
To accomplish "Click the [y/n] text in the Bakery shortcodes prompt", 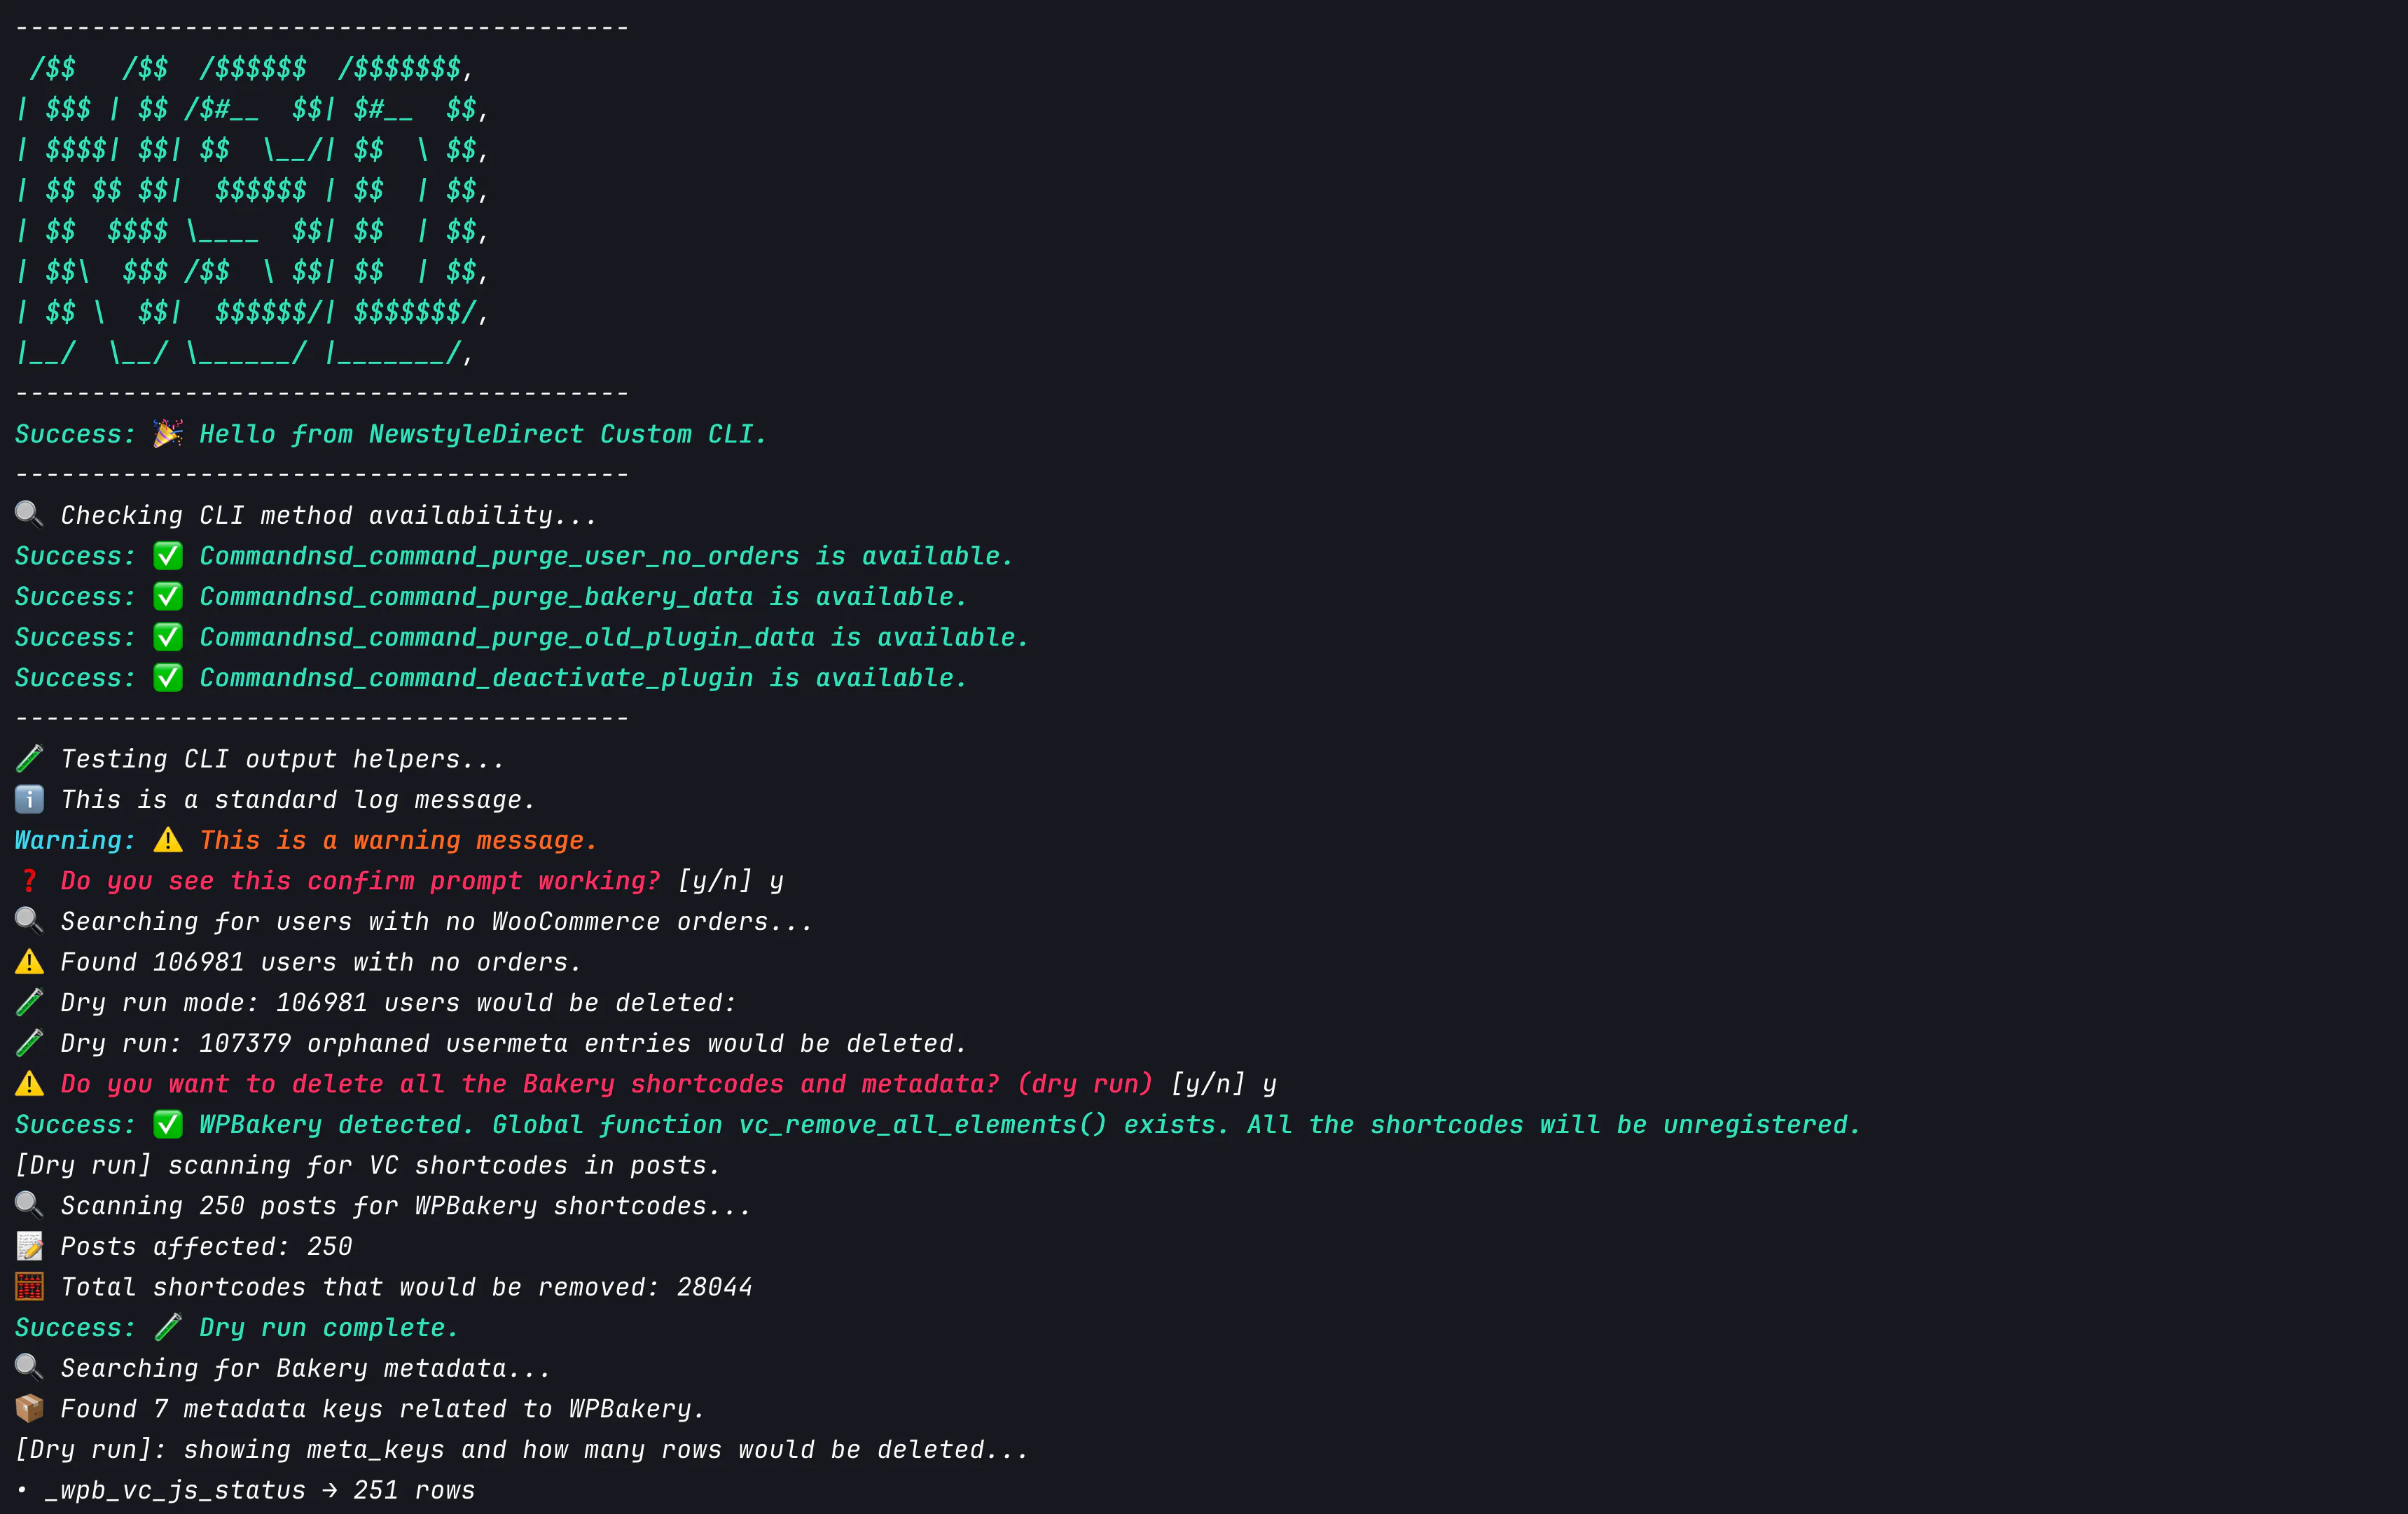I will point(1208,1084).
